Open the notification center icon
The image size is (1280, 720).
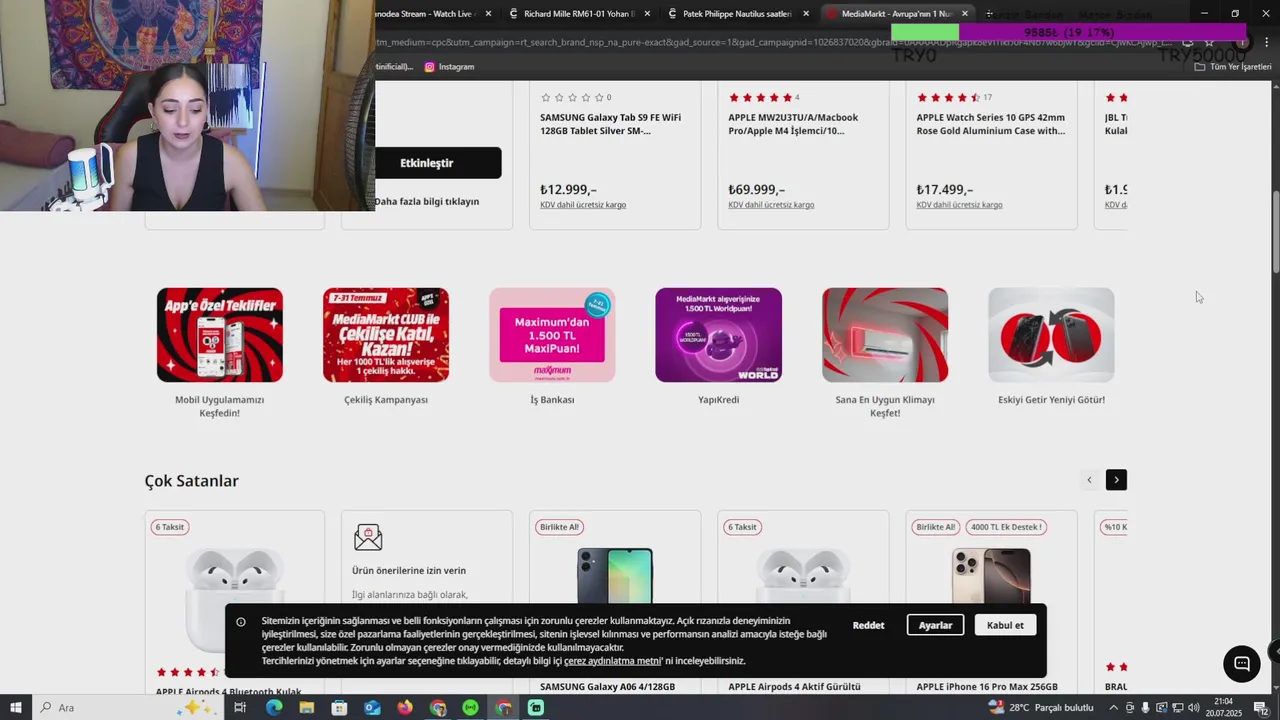click(x=1262, y=707)
